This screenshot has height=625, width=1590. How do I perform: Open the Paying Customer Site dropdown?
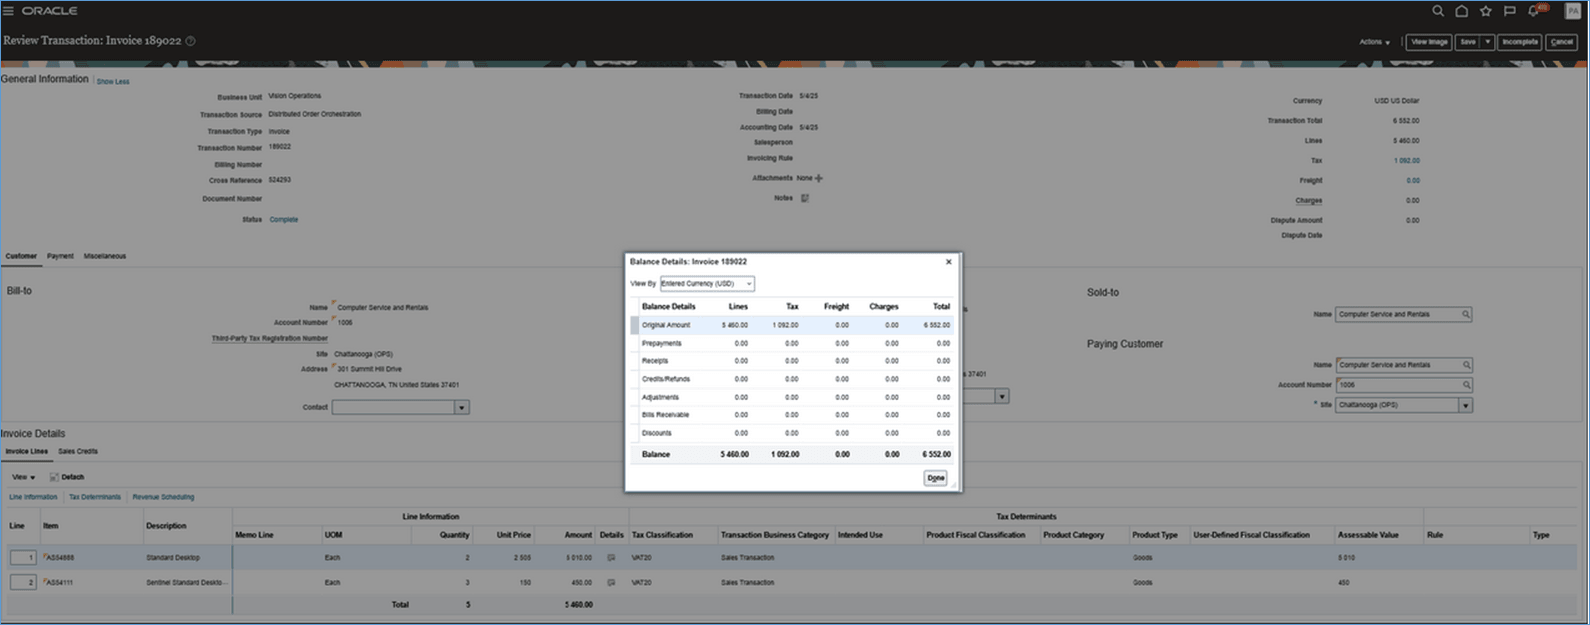(x=1465, y=405)
